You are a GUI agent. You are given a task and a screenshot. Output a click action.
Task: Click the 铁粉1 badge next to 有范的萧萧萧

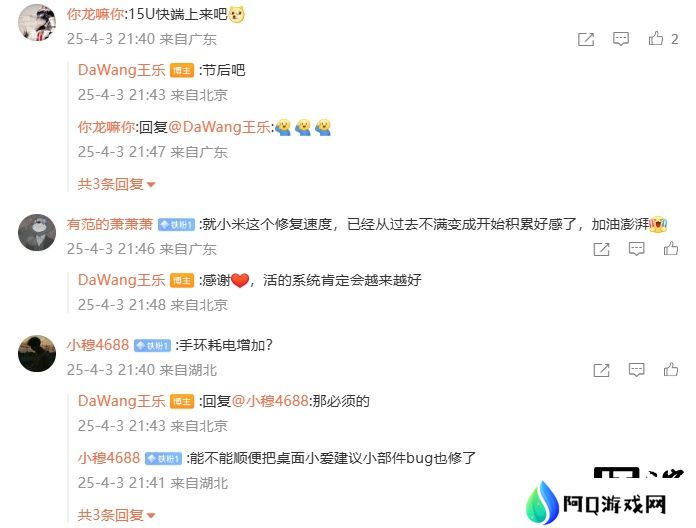[x=176, y=225]
